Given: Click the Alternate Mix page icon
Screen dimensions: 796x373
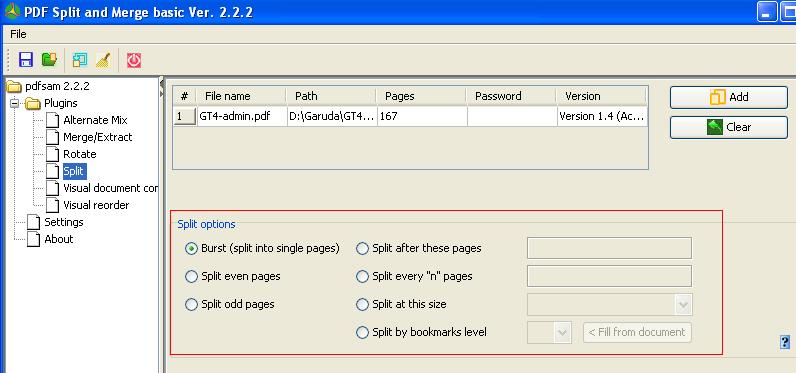Looking at the screenshot, I should coord(53,120).
